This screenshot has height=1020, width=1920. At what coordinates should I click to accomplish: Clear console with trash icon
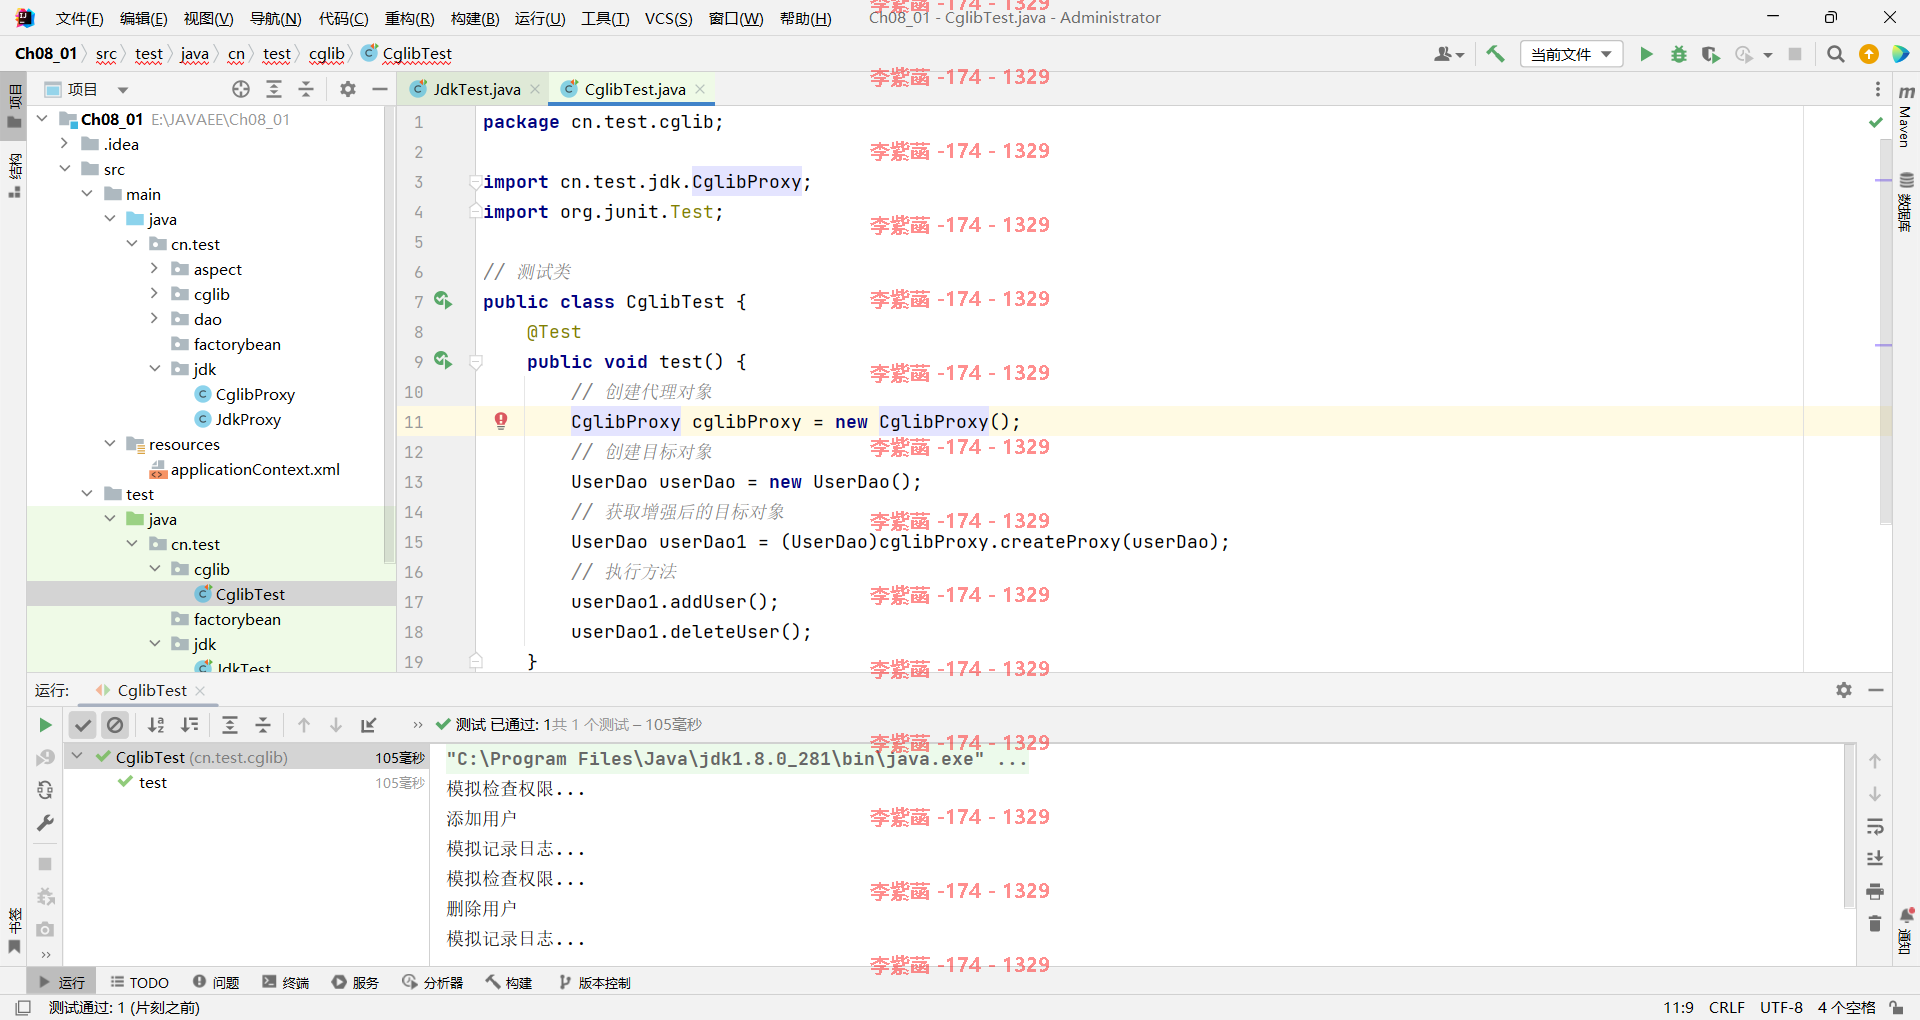point(1875,923)
